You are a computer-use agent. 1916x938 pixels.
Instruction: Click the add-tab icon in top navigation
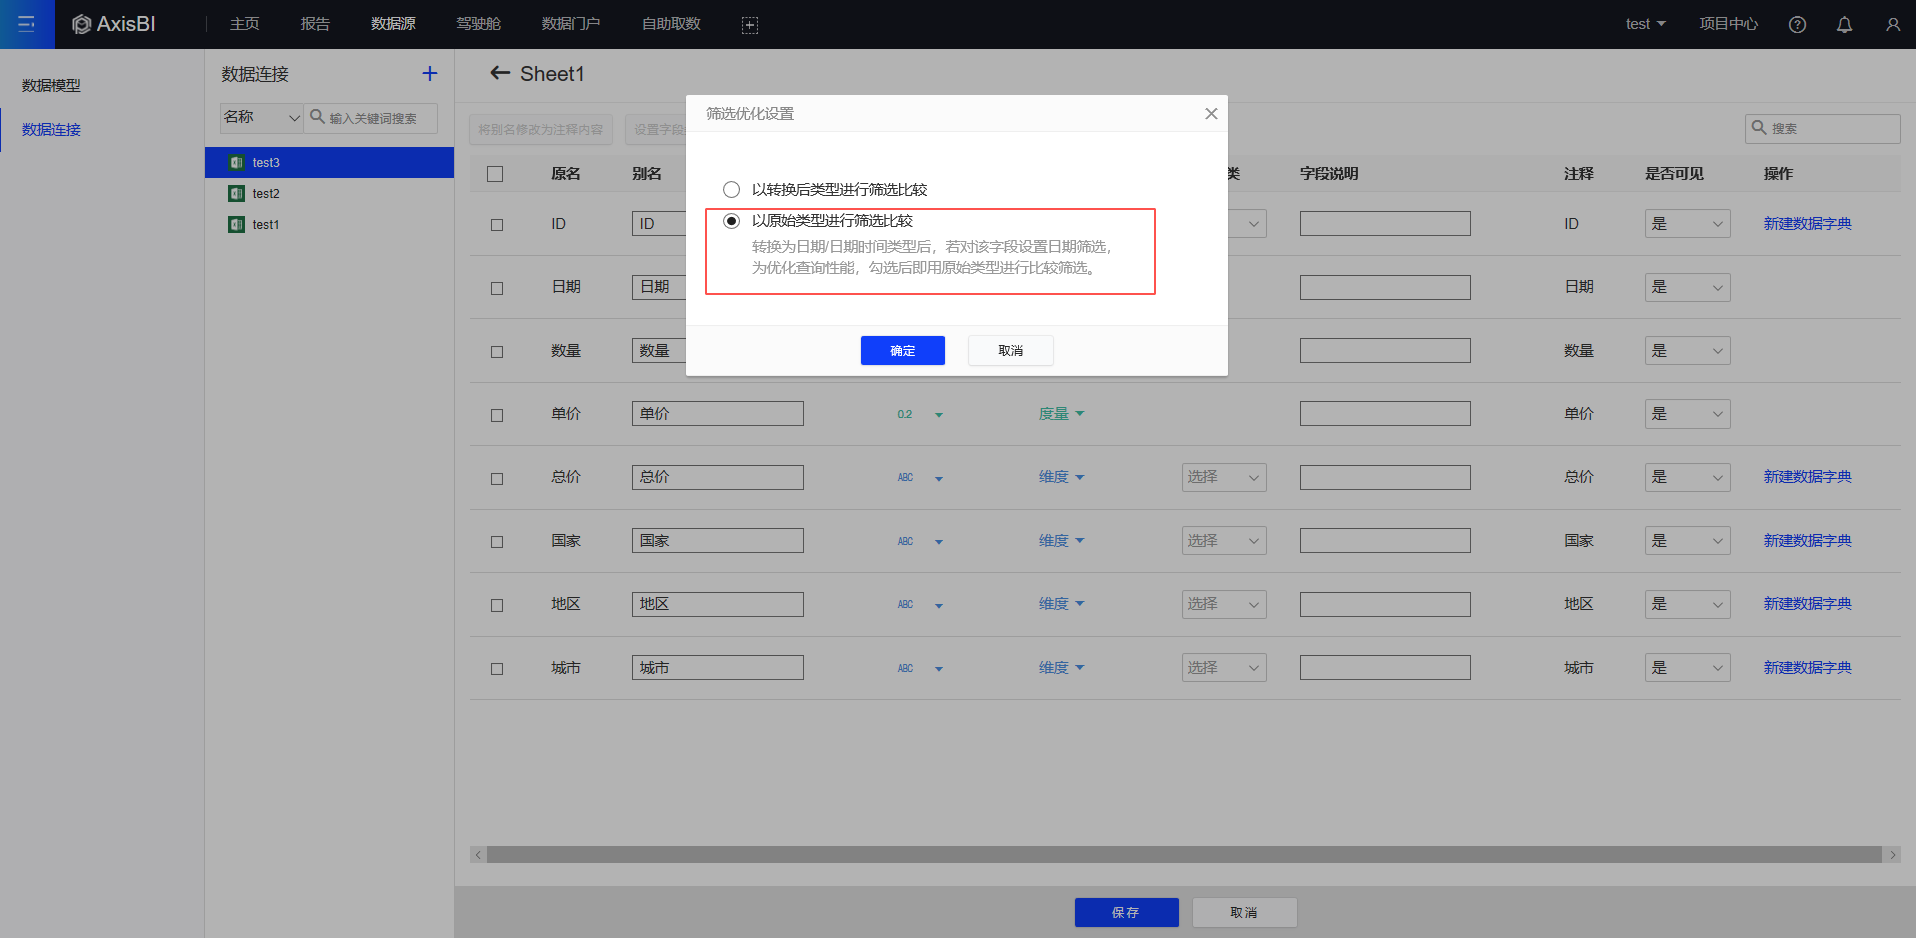(x=750, y=25)
